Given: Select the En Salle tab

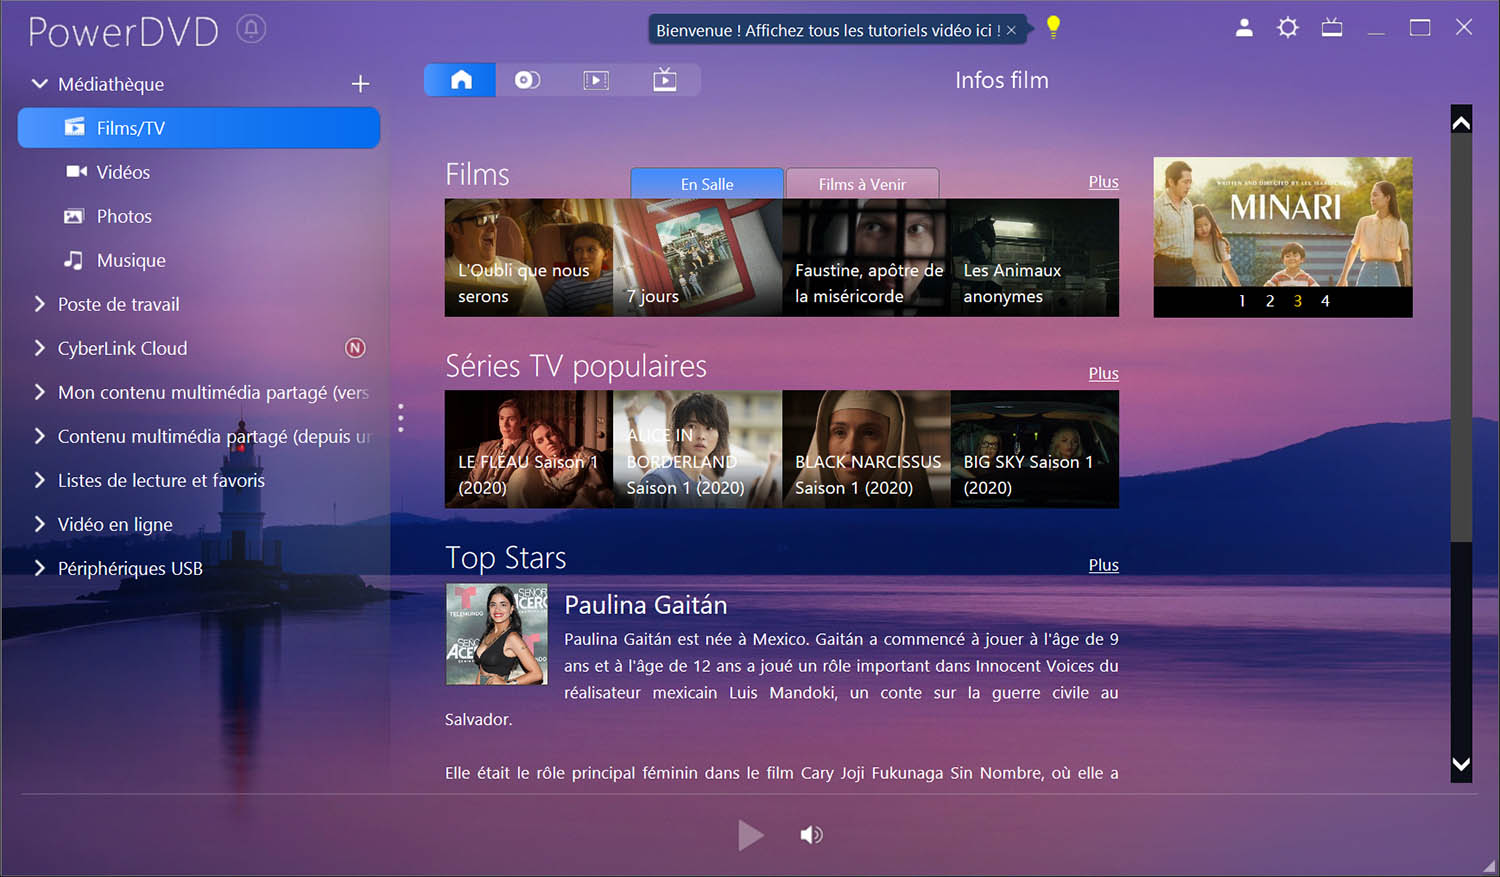Looking at the screenshot, I should [707, 183].
